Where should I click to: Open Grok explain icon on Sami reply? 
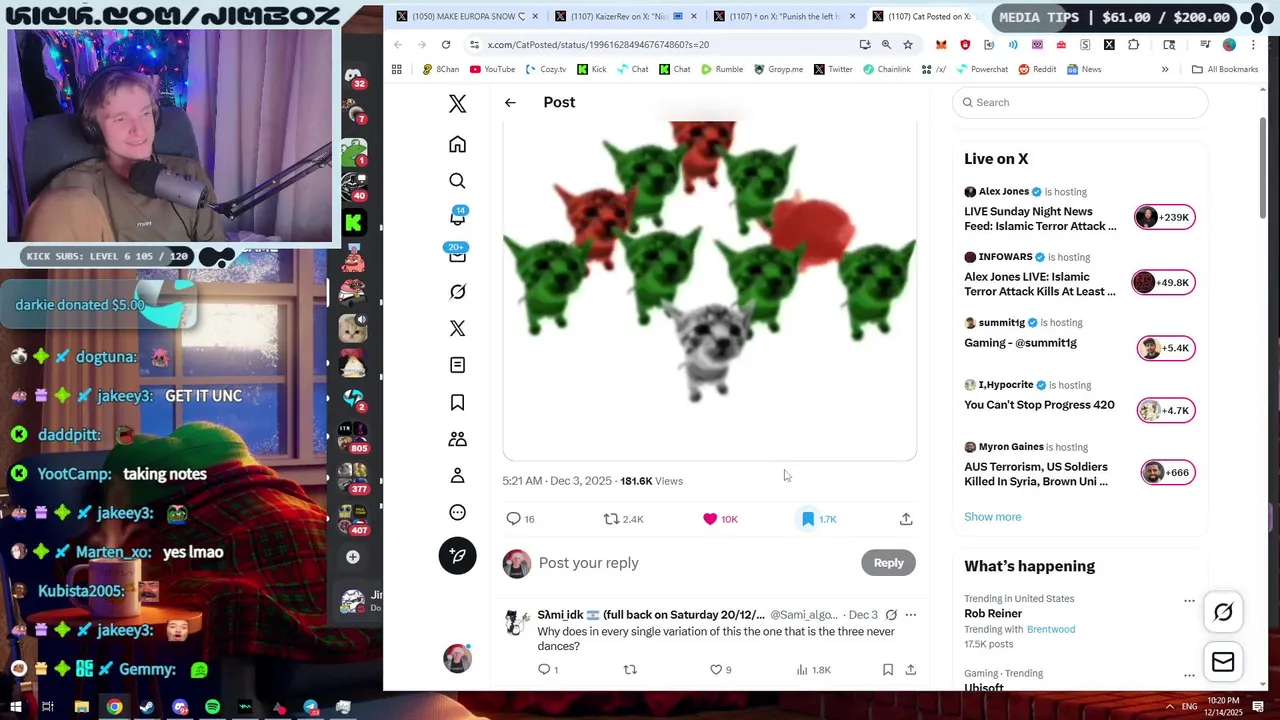tap(891, 615)
